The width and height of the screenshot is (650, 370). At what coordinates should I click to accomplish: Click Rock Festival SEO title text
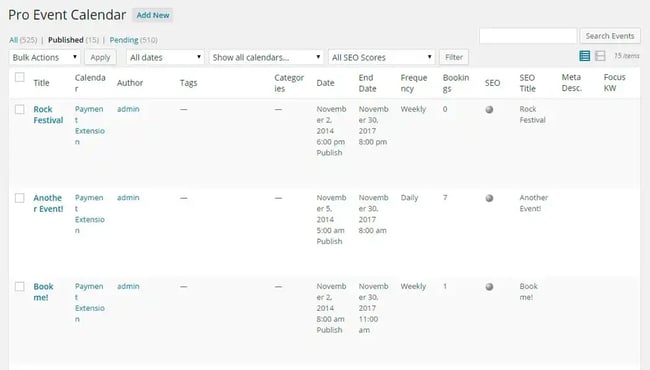(532, 114)
